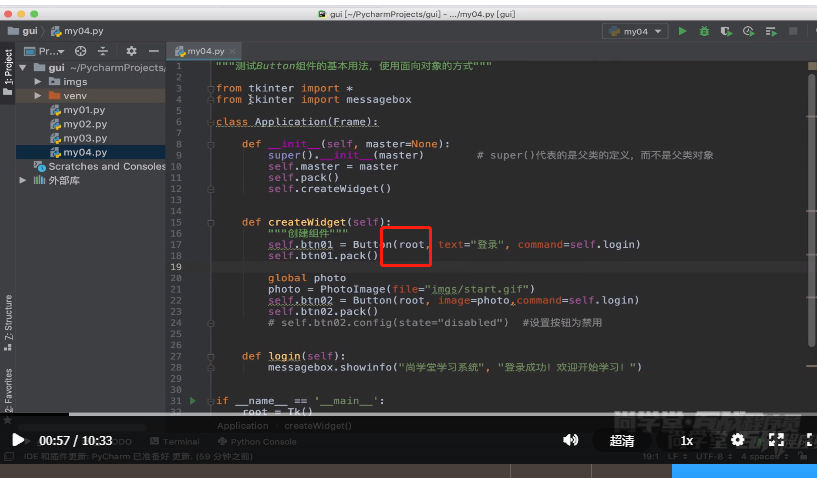The image size is (817, 478).
Task: Run my04 with coverage icon
Action: pos(726,31)
